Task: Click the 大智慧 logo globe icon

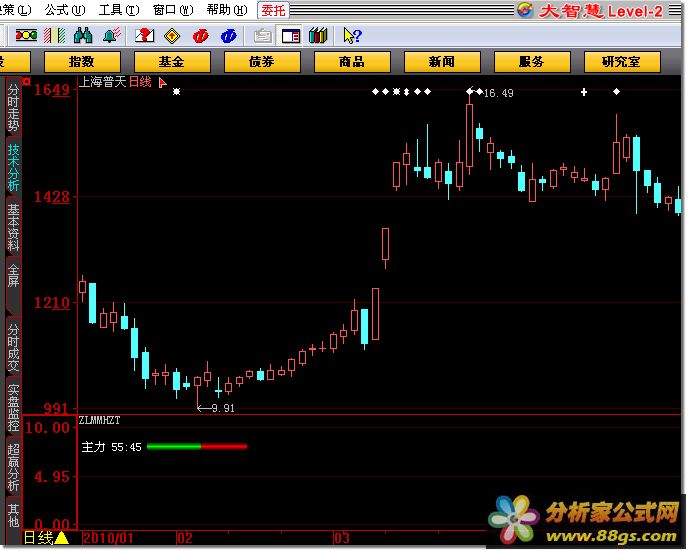Action: click(525, 9)
